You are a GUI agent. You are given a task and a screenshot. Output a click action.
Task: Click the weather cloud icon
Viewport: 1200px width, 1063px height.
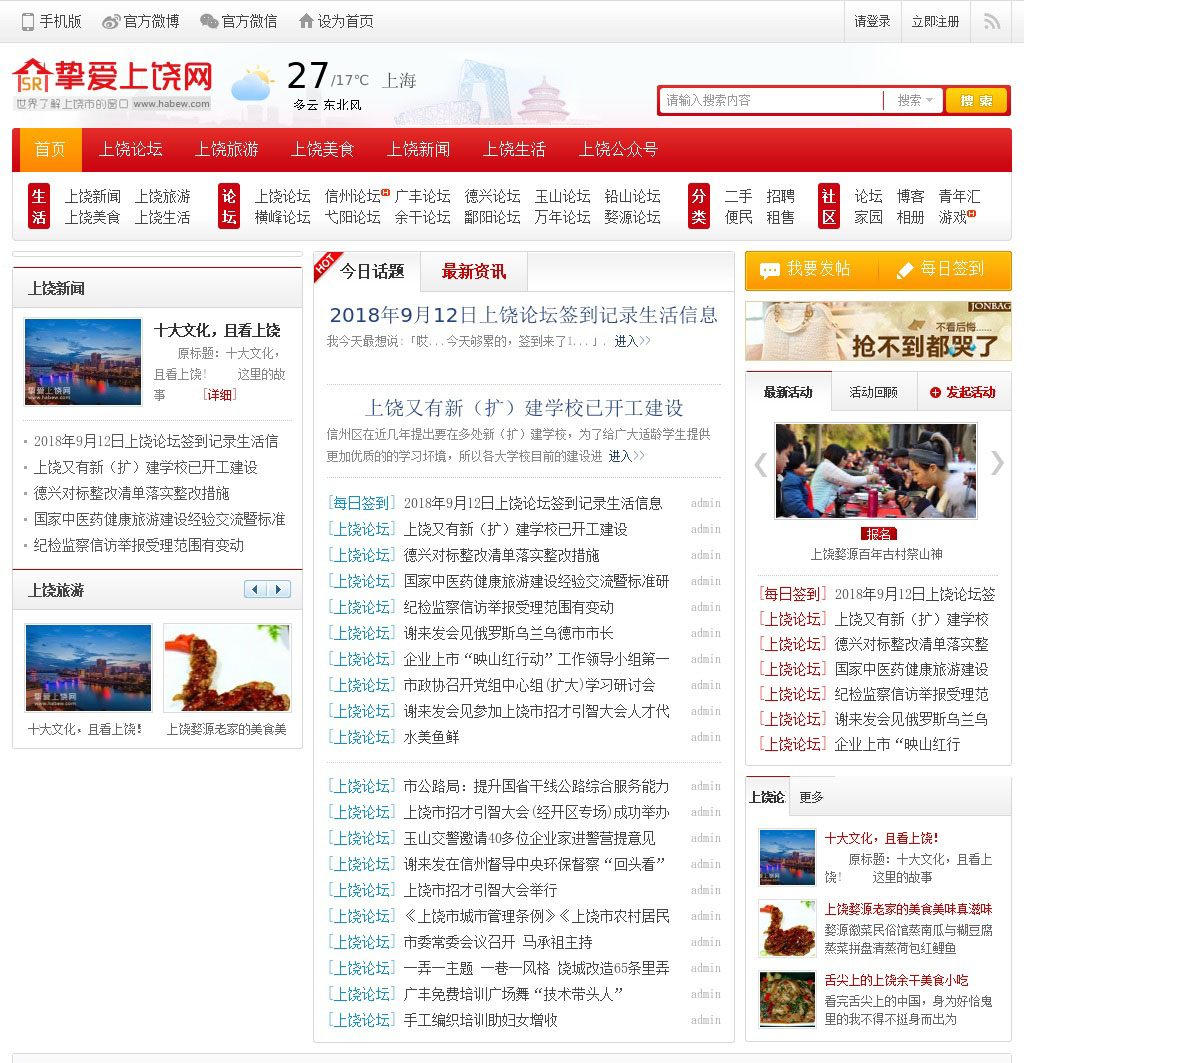[x=252, y=83]
